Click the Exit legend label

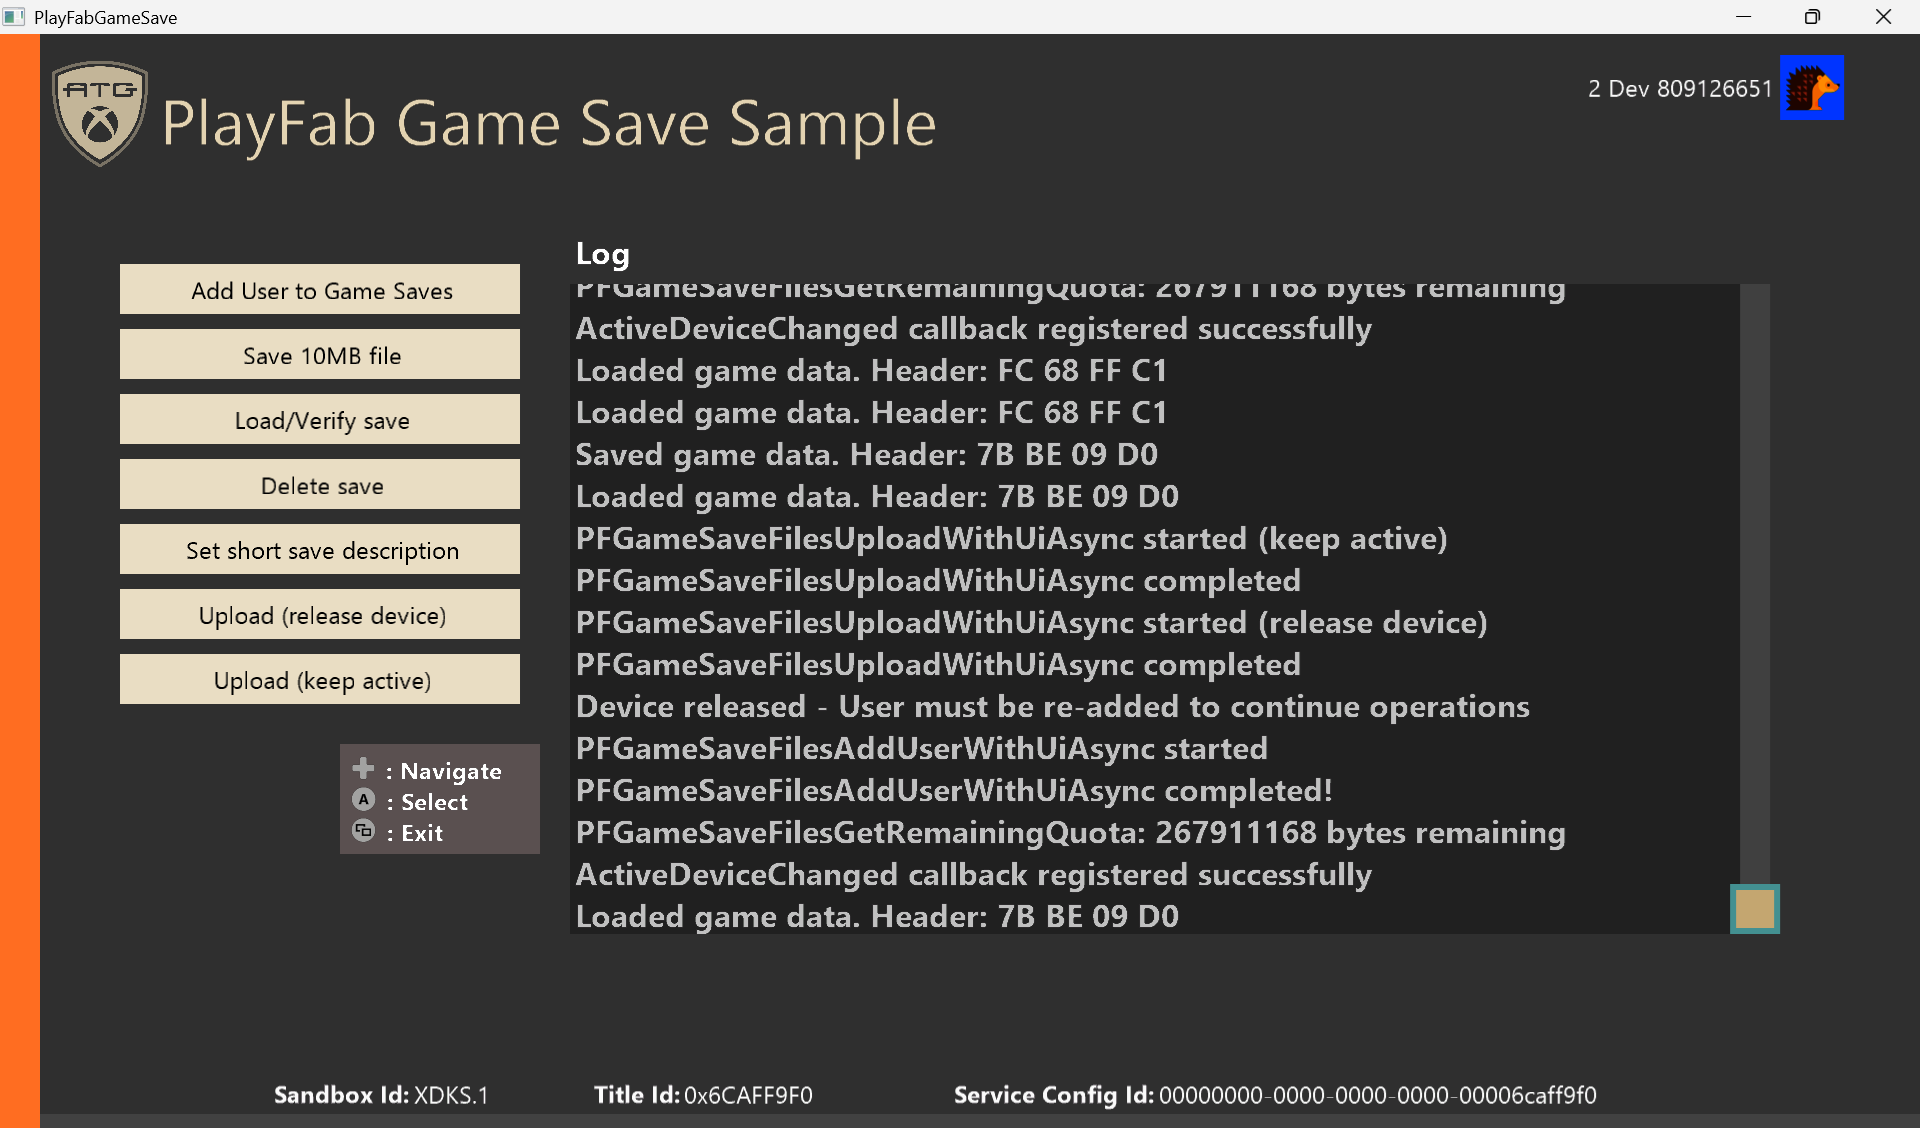(422, 833)
